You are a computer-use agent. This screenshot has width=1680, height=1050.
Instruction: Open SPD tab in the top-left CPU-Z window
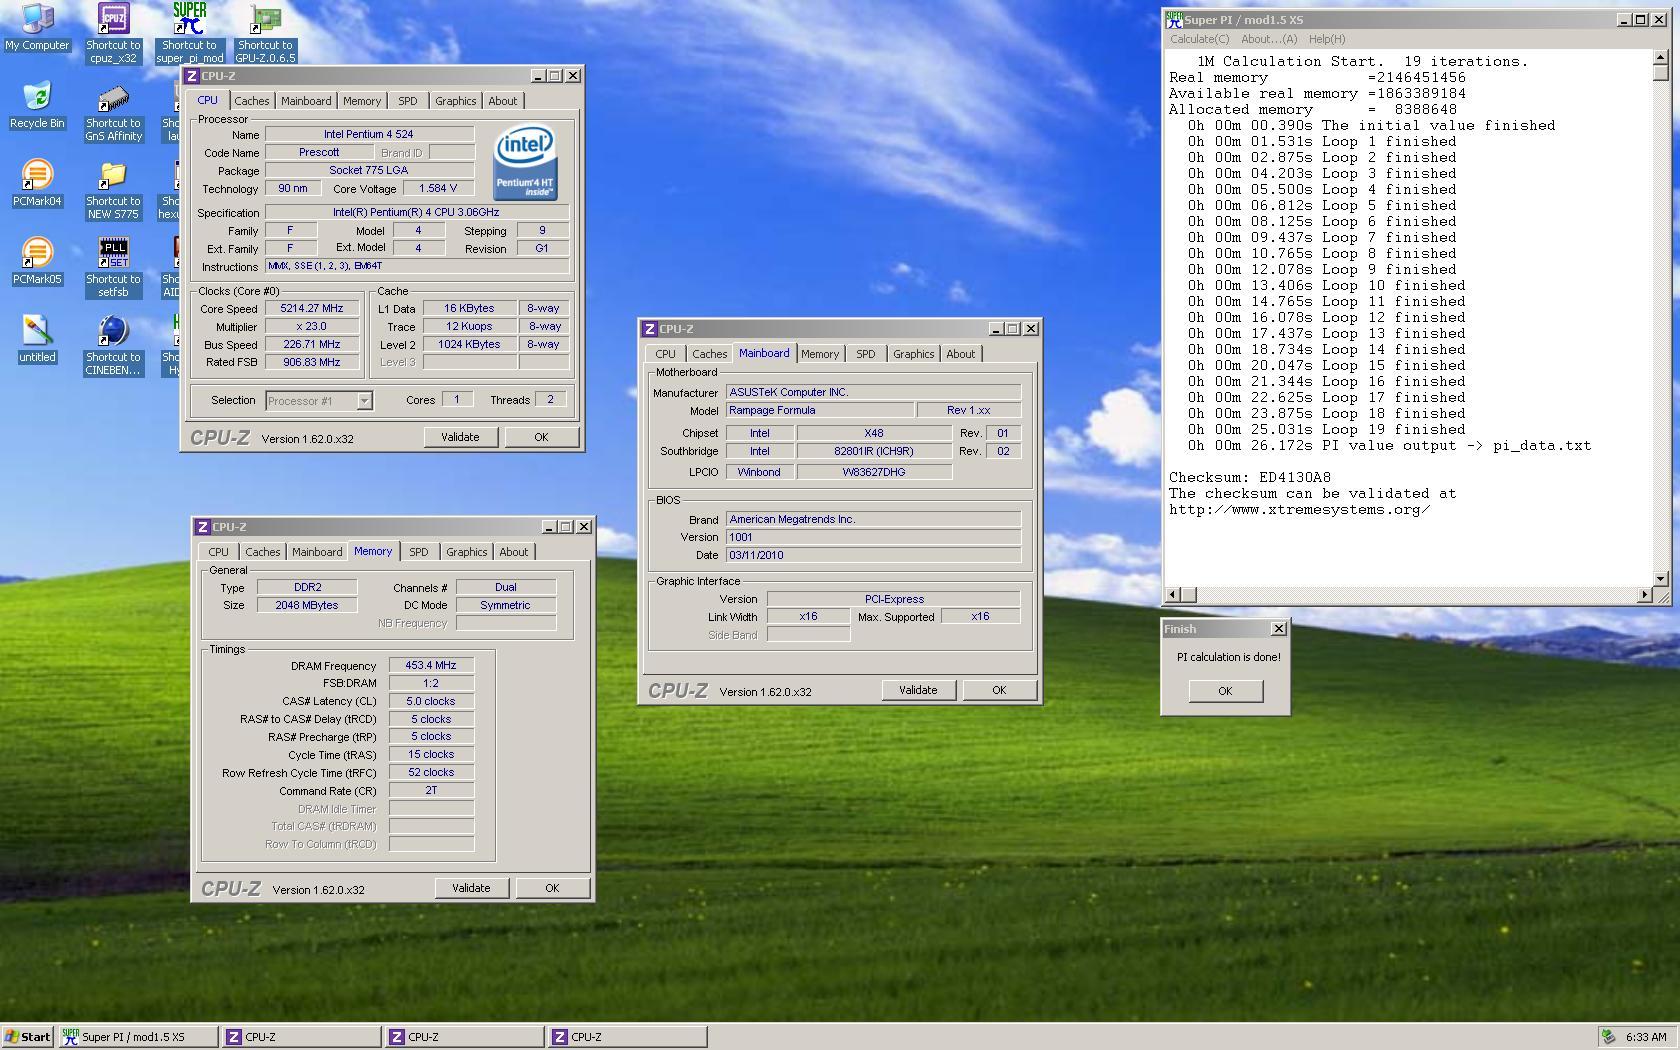click(x=407, y=101)
